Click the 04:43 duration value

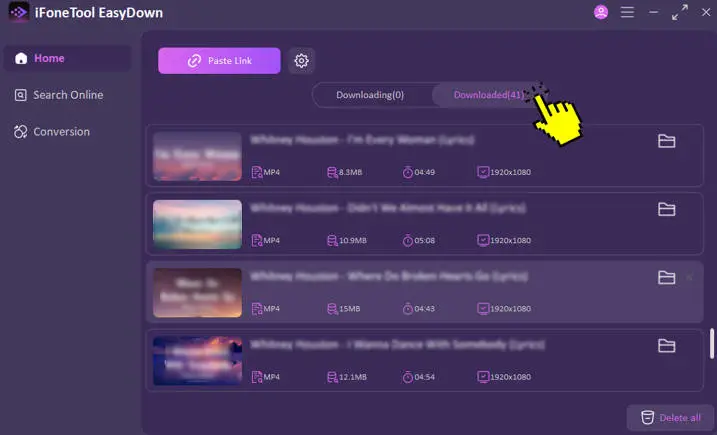424,309
